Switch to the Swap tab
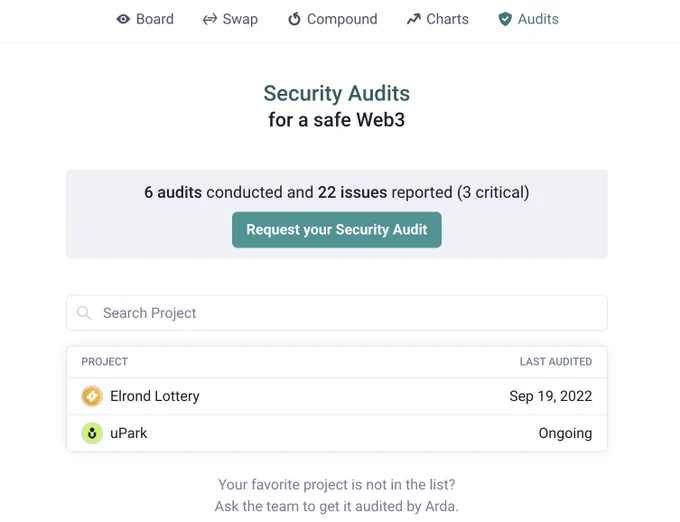Screen dimensions: 680x522 tap(230, 19)
